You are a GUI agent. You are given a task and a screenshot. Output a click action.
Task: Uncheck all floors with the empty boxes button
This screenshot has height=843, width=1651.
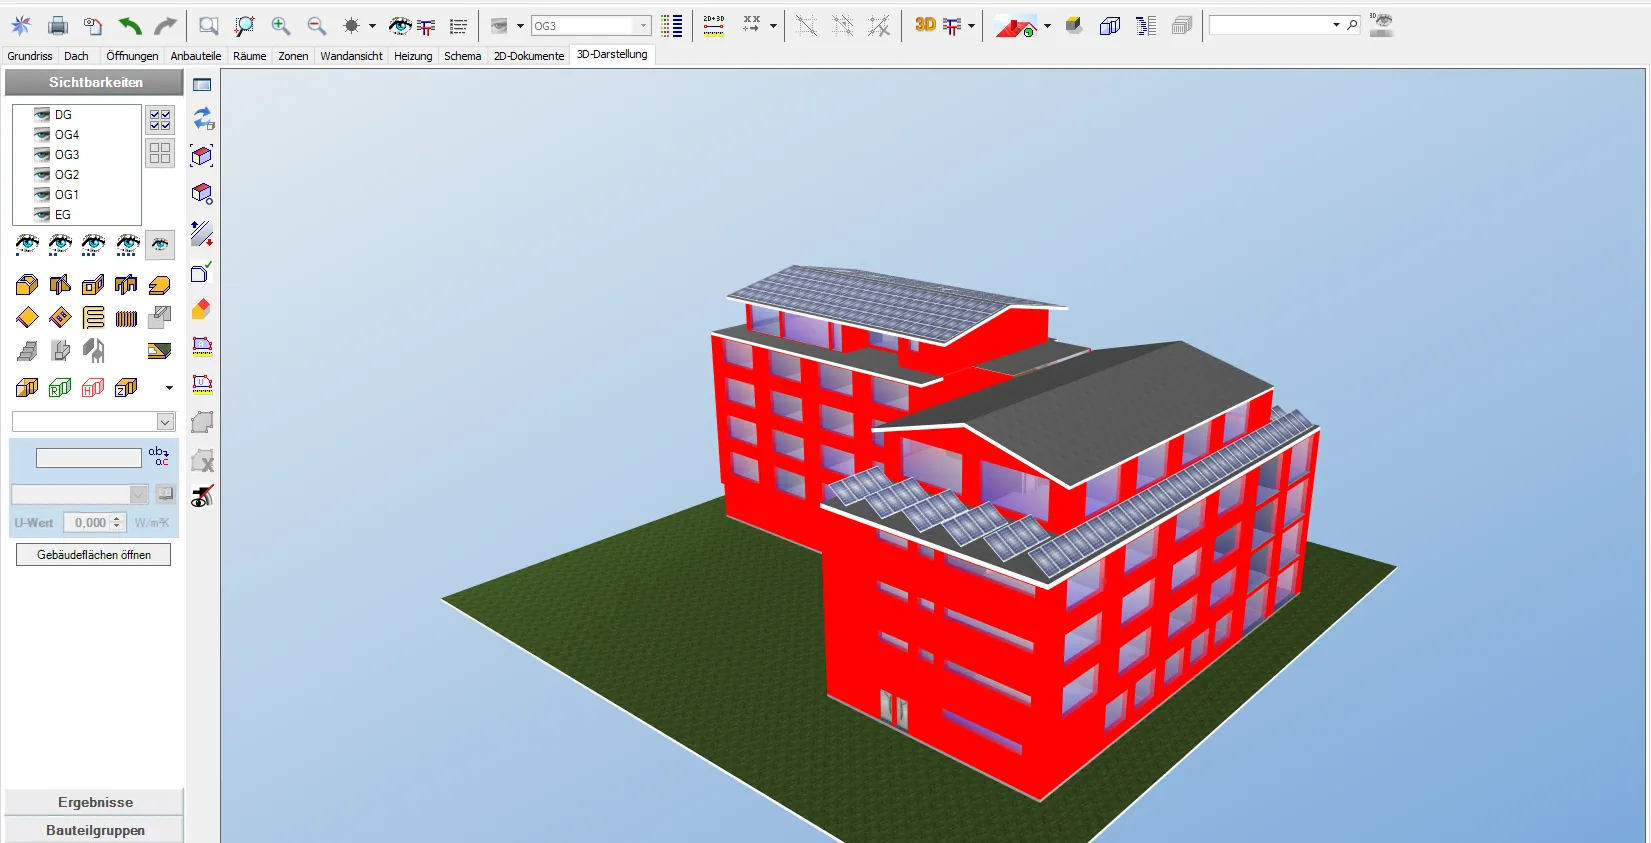pos(160,153)
